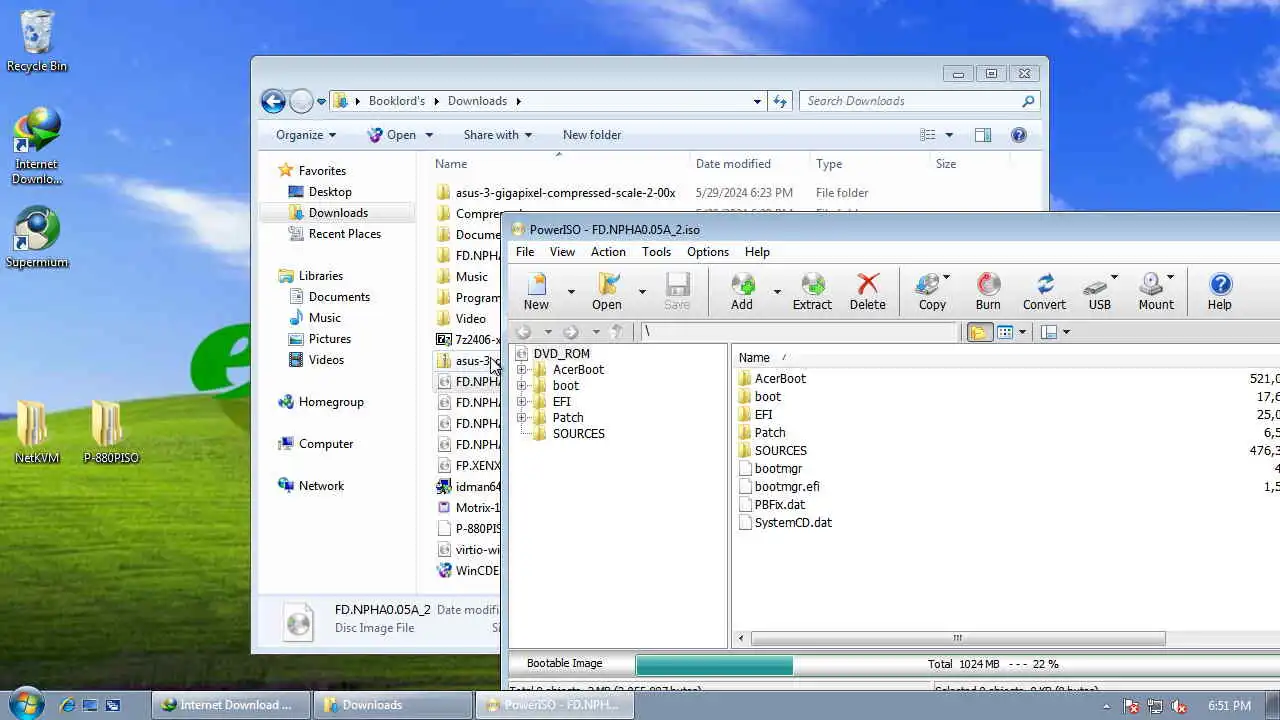The image size is (1280, 720).
Task: Open the Organize dropdown in Explorer
Action: (x=306, y=135)
